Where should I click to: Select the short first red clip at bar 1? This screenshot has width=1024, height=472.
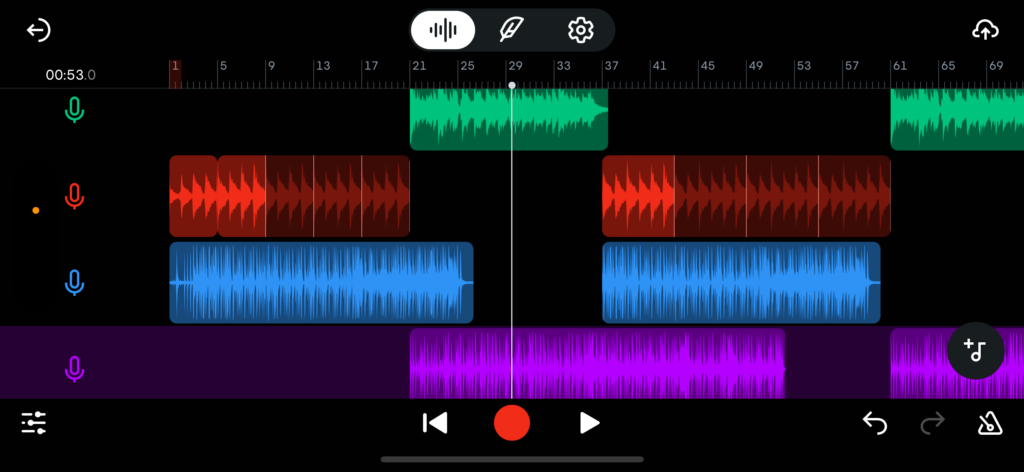click(193, 196)
